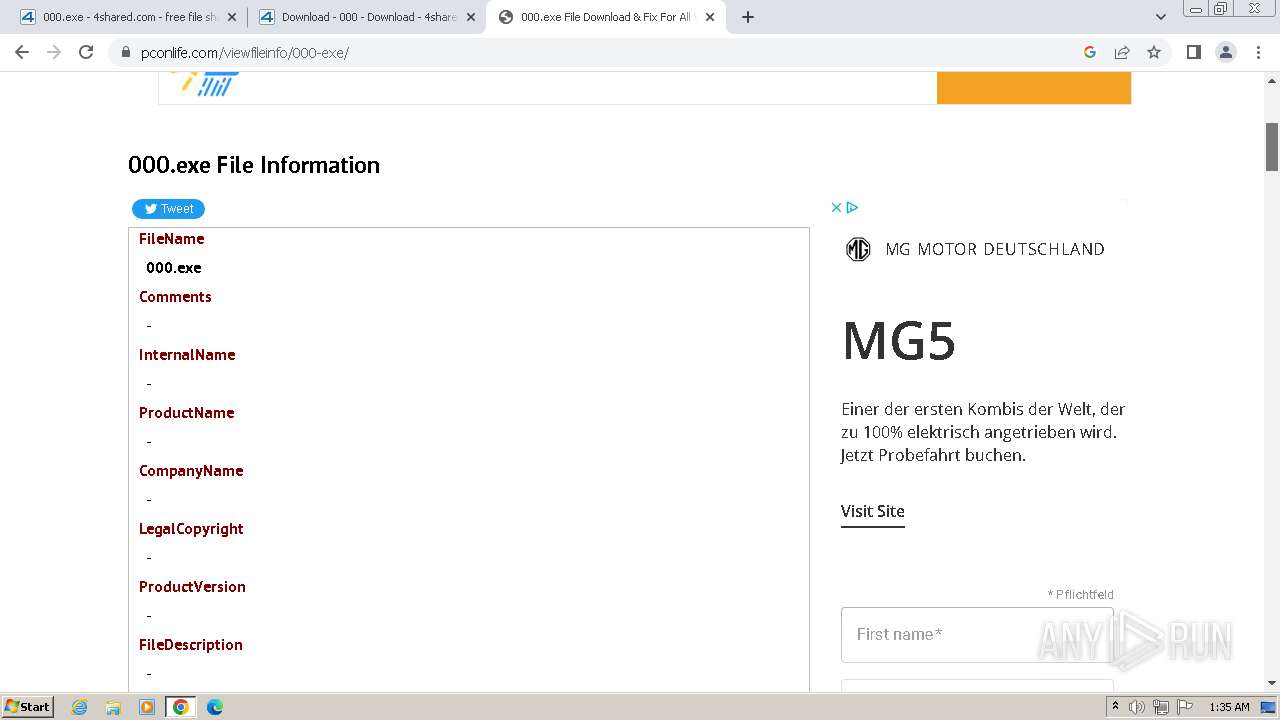Click the page vertical scrollbar thumb

1272,147
